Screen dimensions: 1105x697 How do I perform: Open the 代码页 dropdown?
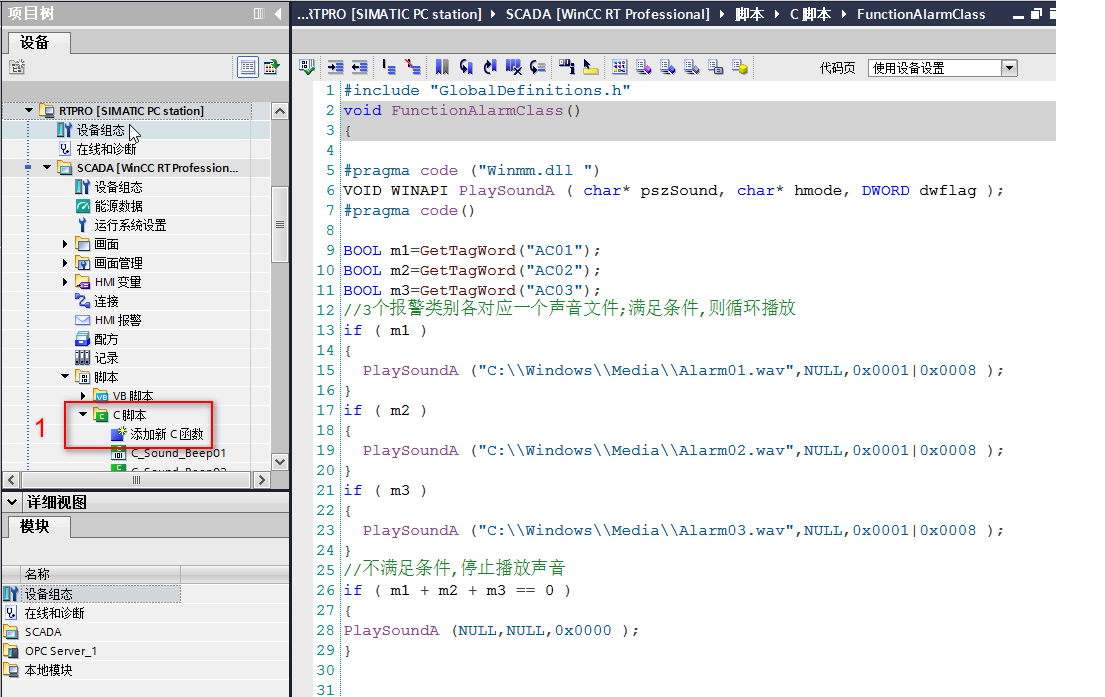pyautogui.click(x=1010, y=68)
